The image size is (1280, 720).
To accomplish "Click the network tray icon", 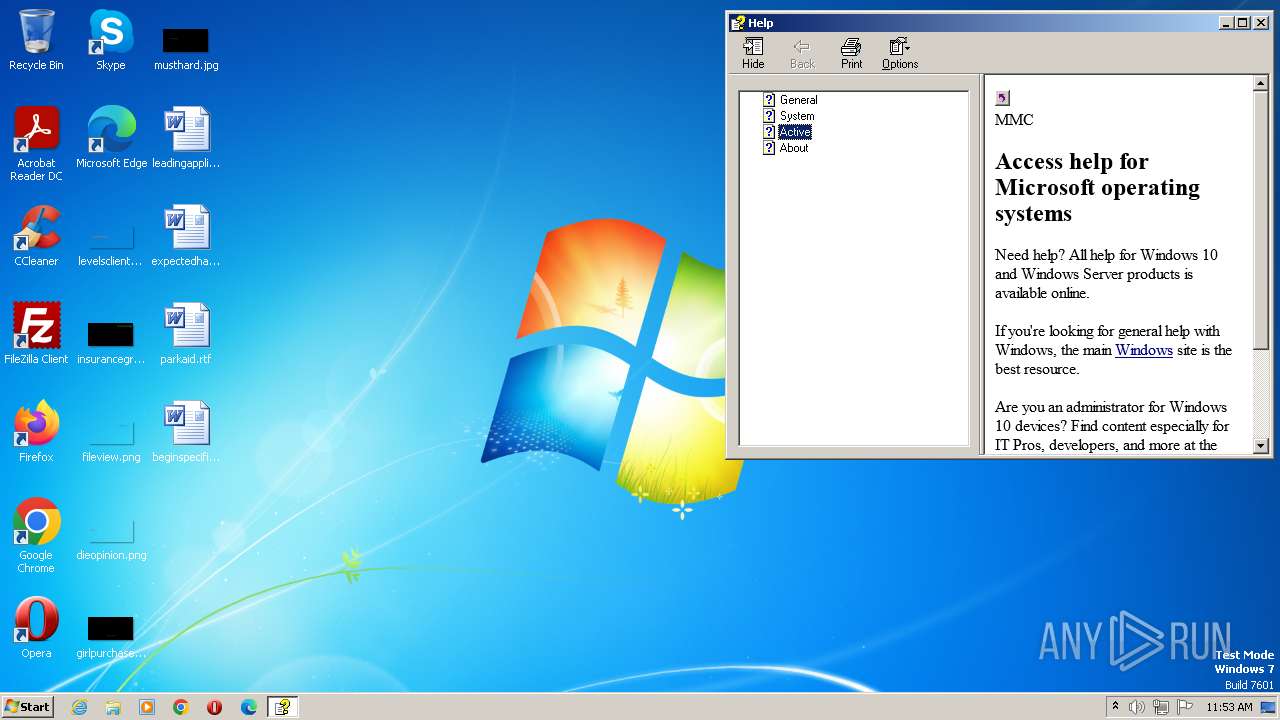I will coord(1161,707).
